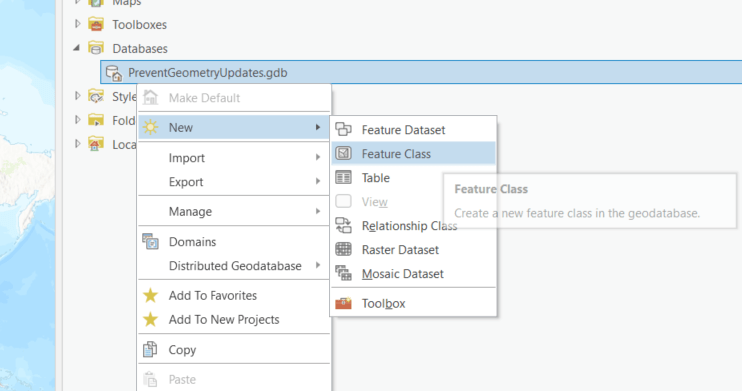This screenshot has width=742, height=391.
Task: Expand the Styles tree node
Action: 78,96
